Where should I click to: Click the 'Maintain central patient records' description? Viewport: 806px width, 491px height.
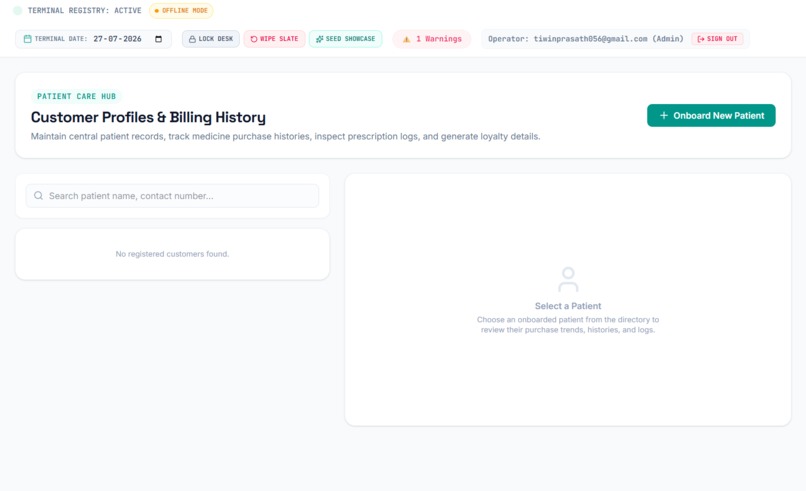[285, 136]
